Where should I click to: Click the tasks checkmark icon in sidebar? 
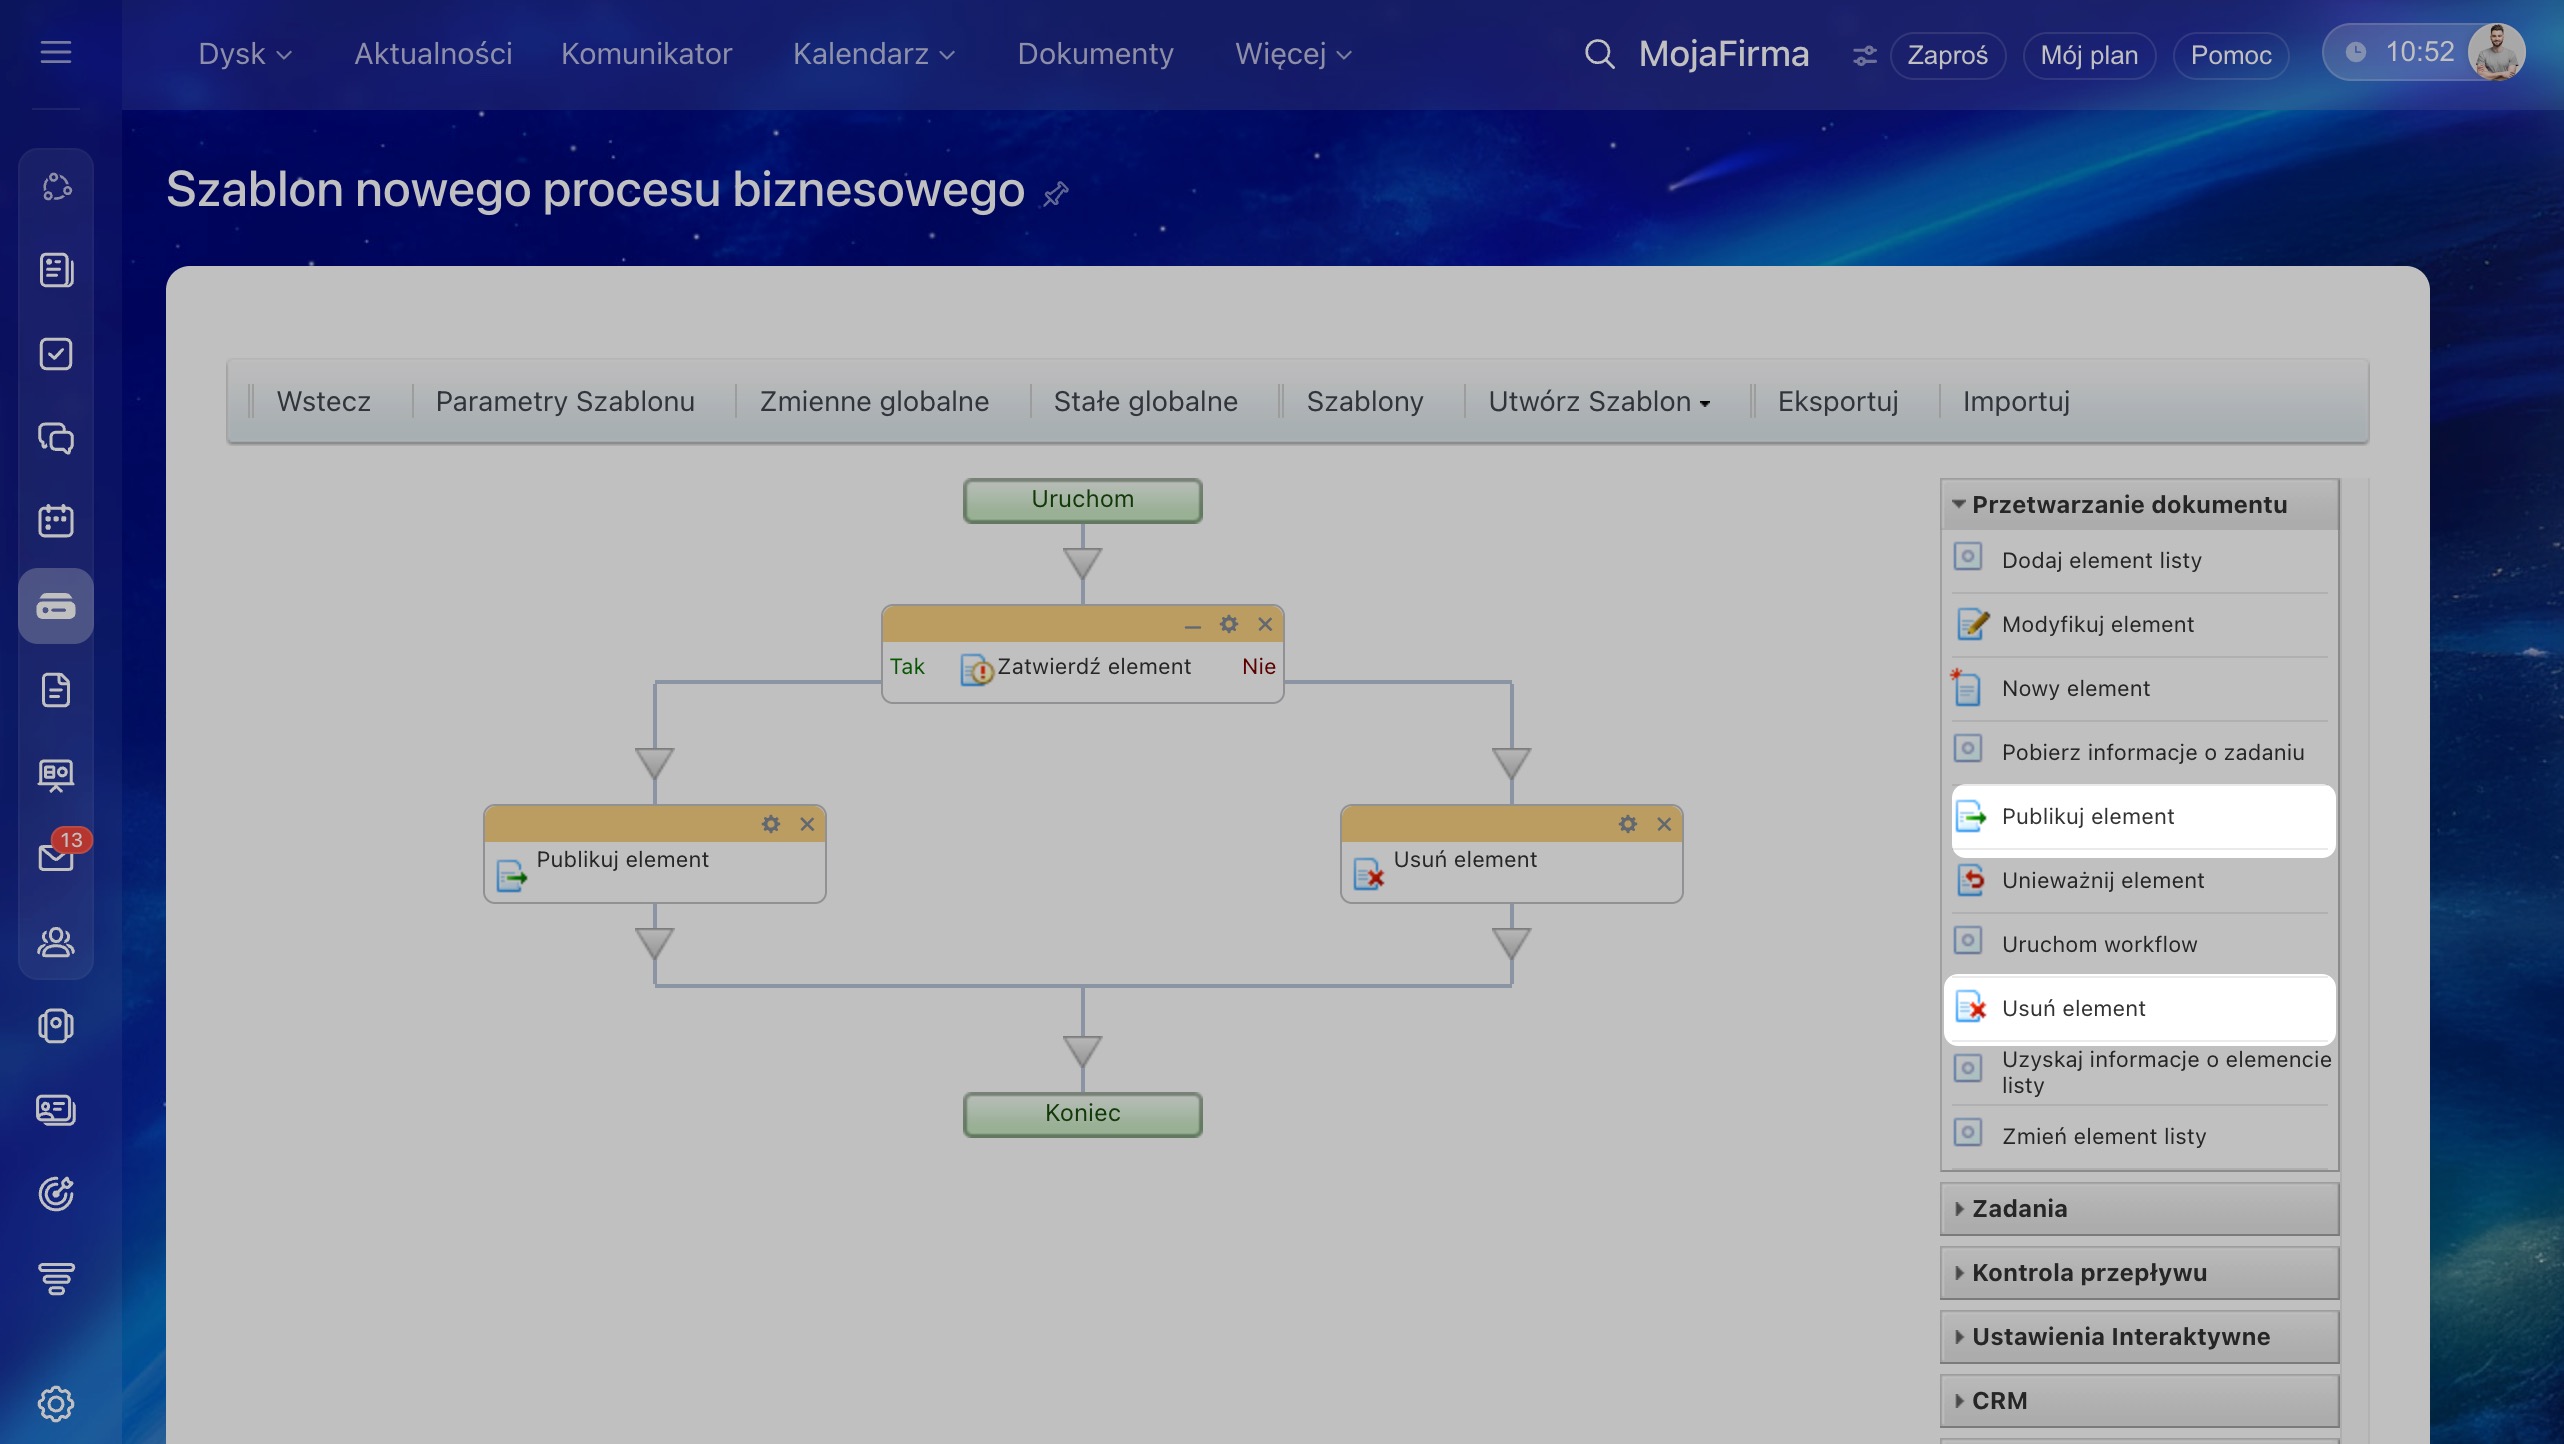pyautogui.click(x=56, y=354)
